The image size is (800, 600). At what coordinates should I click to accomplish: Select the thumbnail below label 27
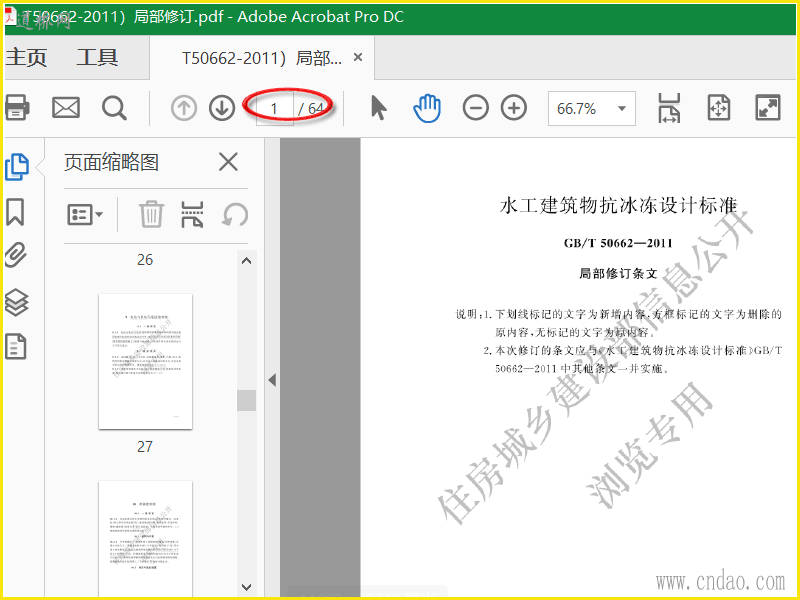pyautogui.click(x=145, y=538)
